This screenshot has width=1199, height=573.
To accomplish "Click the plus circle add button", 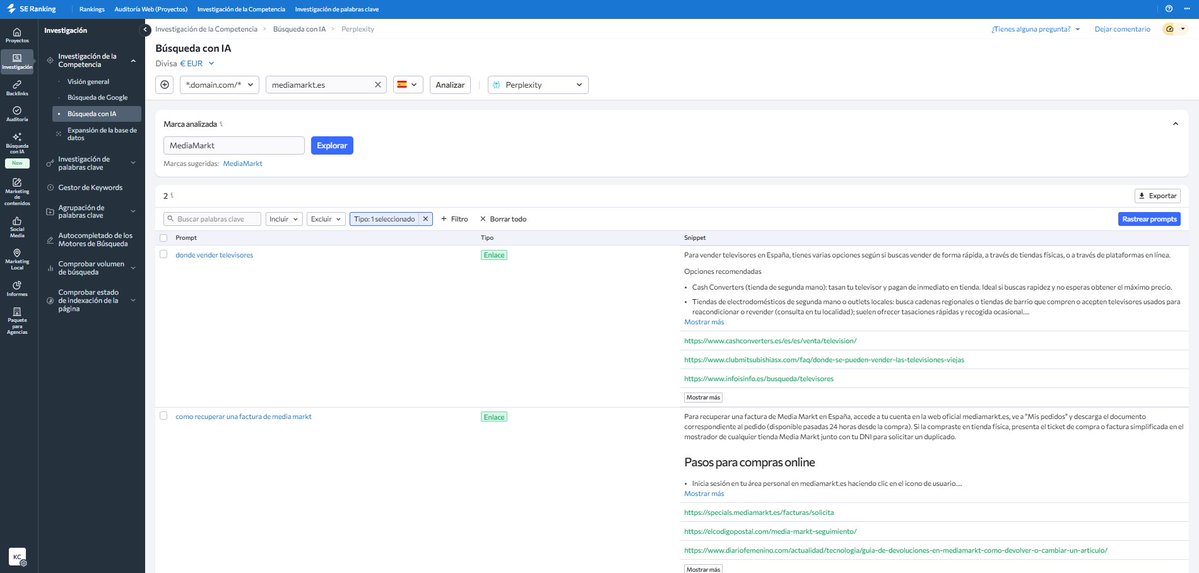I will [x=164, y=85].
